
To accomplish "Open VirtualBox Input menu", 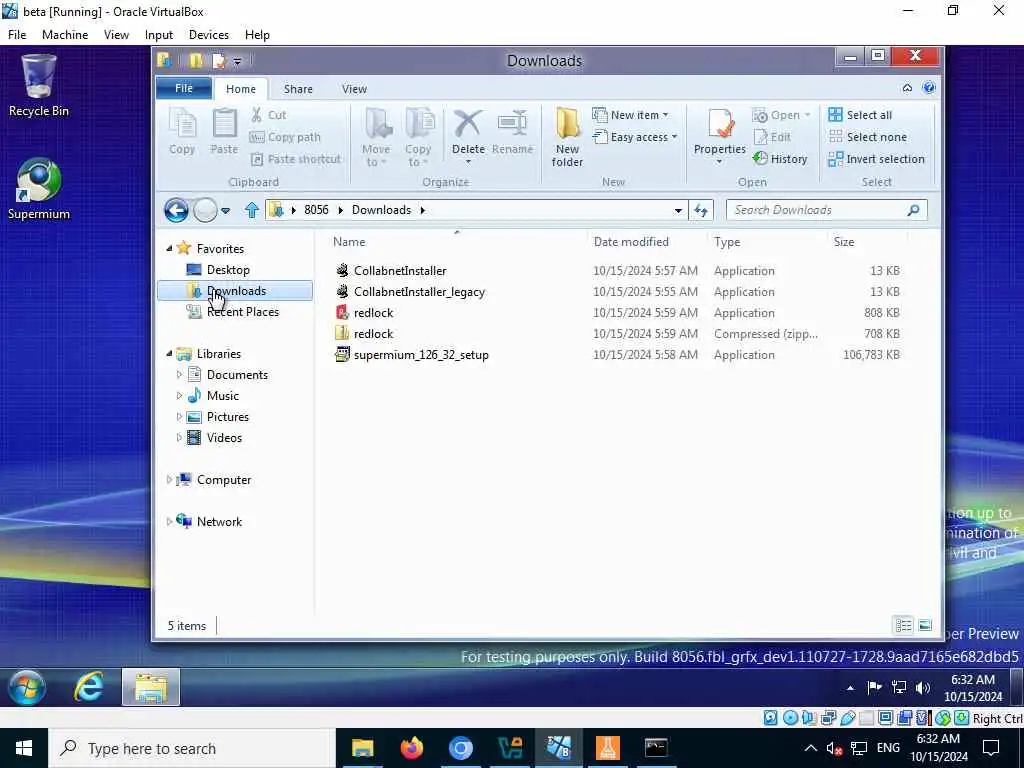I will (x=159, y=35).
